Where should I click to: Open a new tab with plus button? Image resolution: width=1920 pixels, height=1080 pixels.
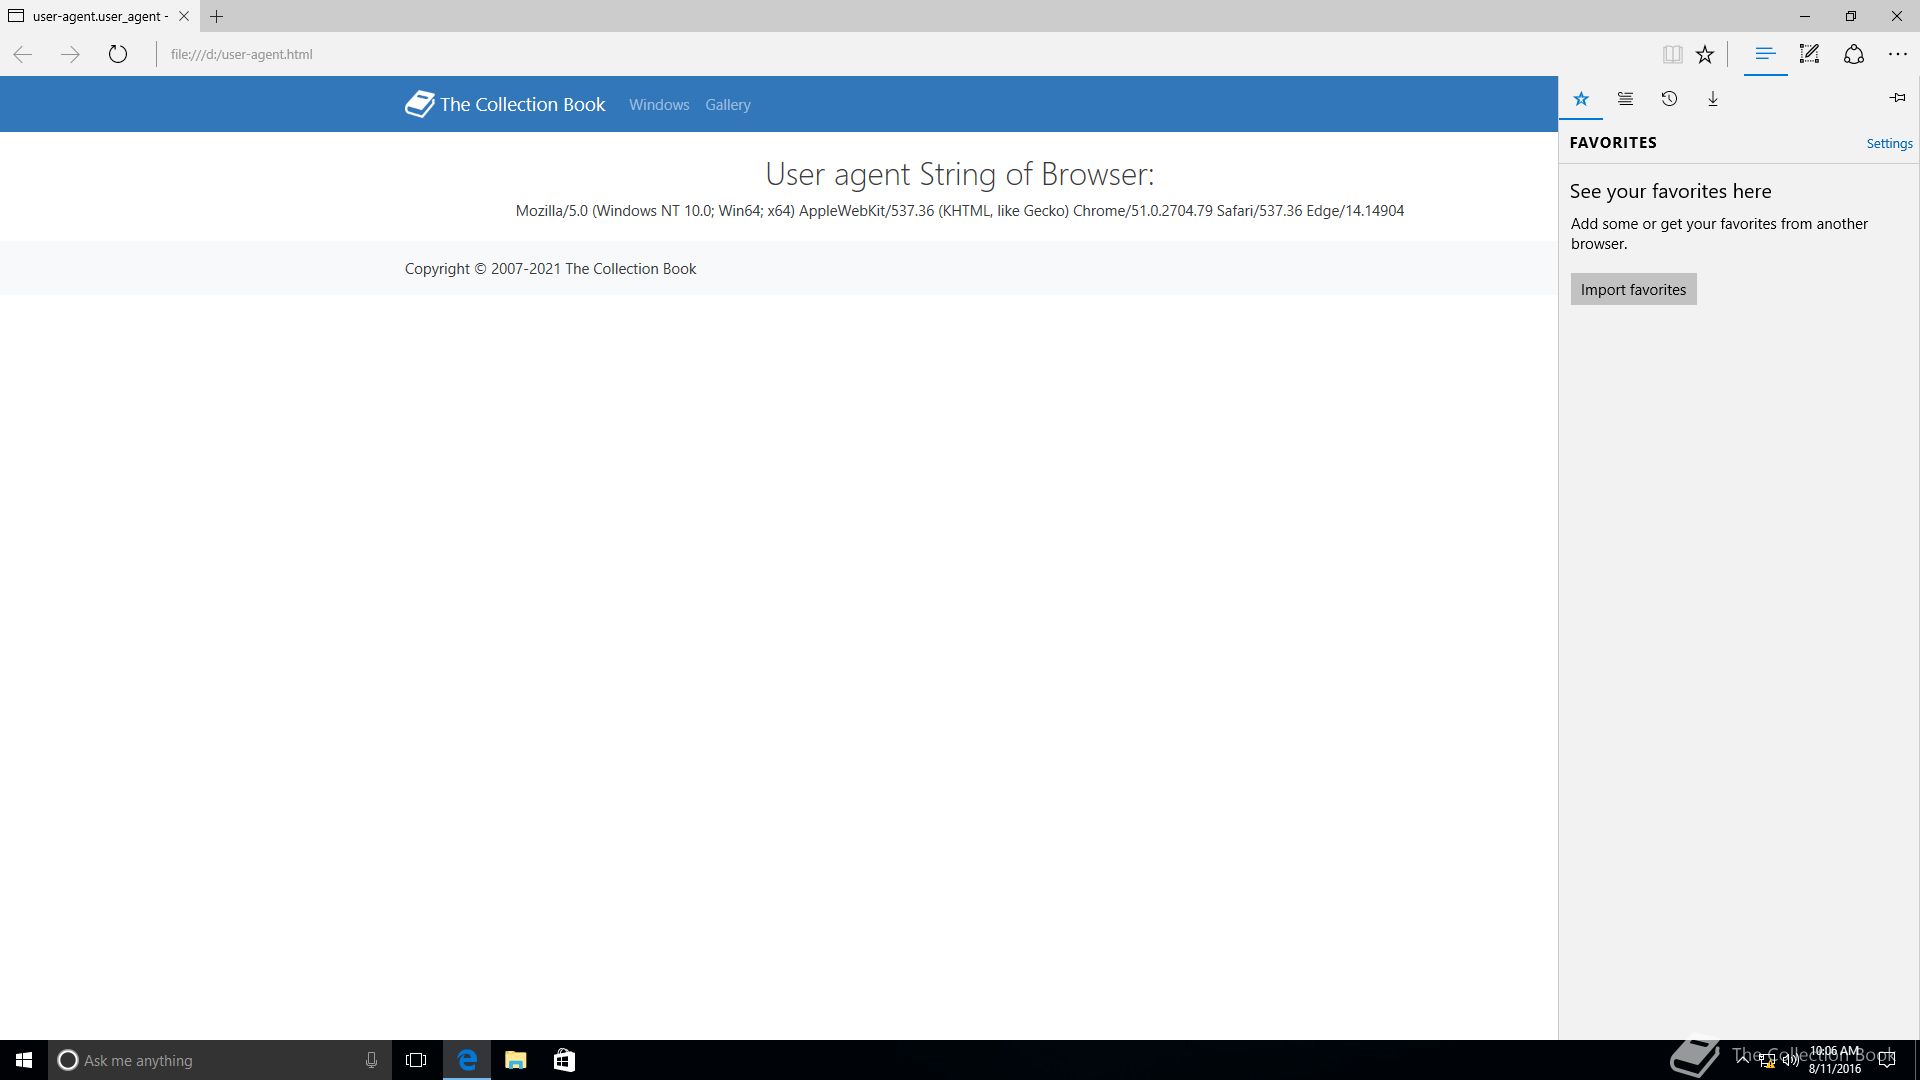[x=216, y=16]
